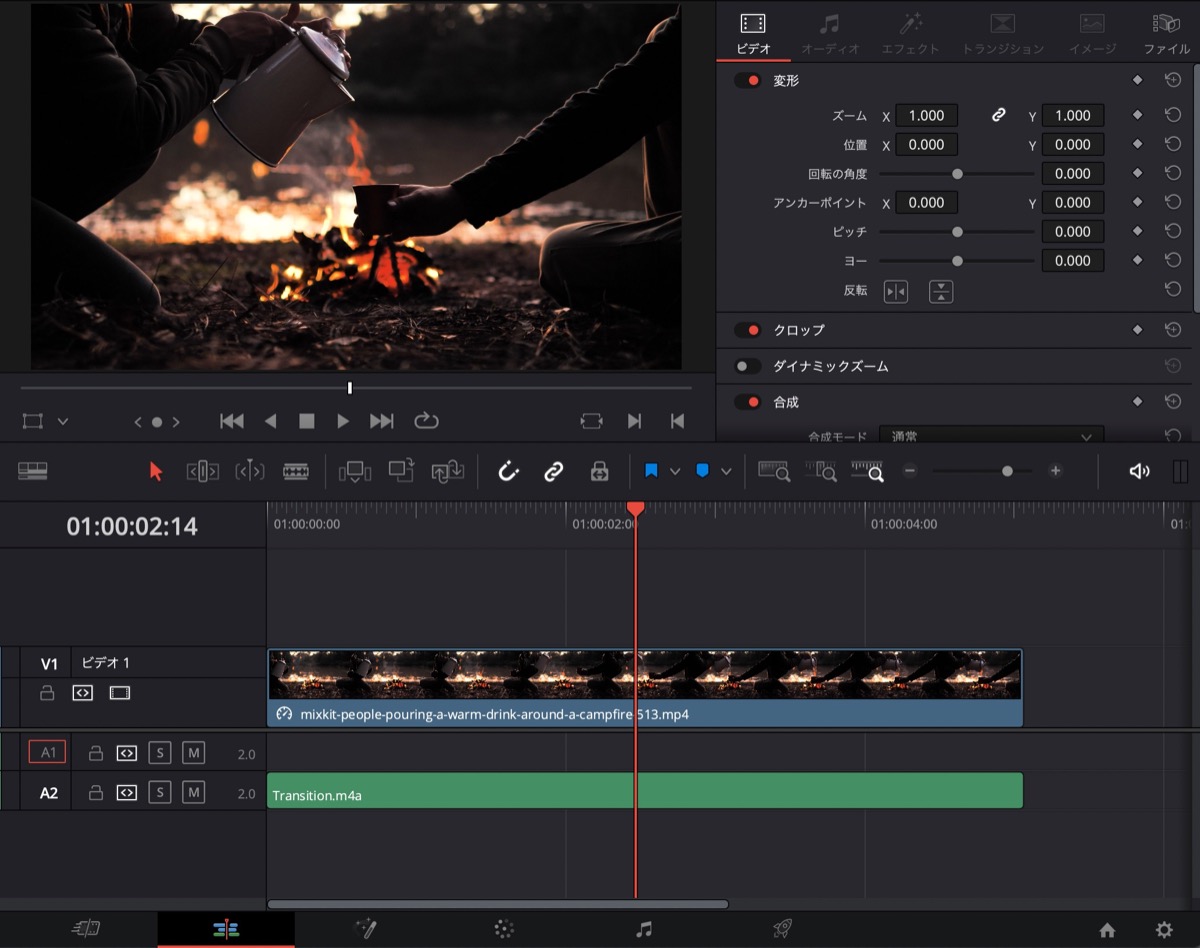Screen dimensions: 1200x948
Task: Expand the ダイナミックズーム section header
Action: click(x=831, y=367)
